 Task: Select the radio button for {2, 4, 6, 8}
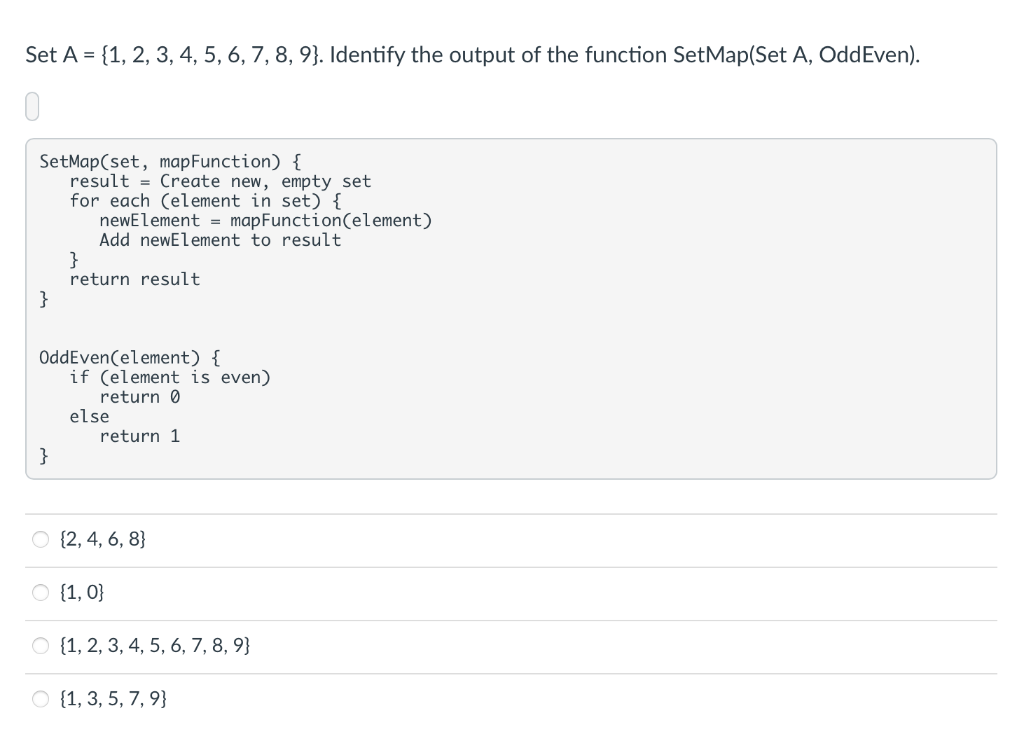40,539
